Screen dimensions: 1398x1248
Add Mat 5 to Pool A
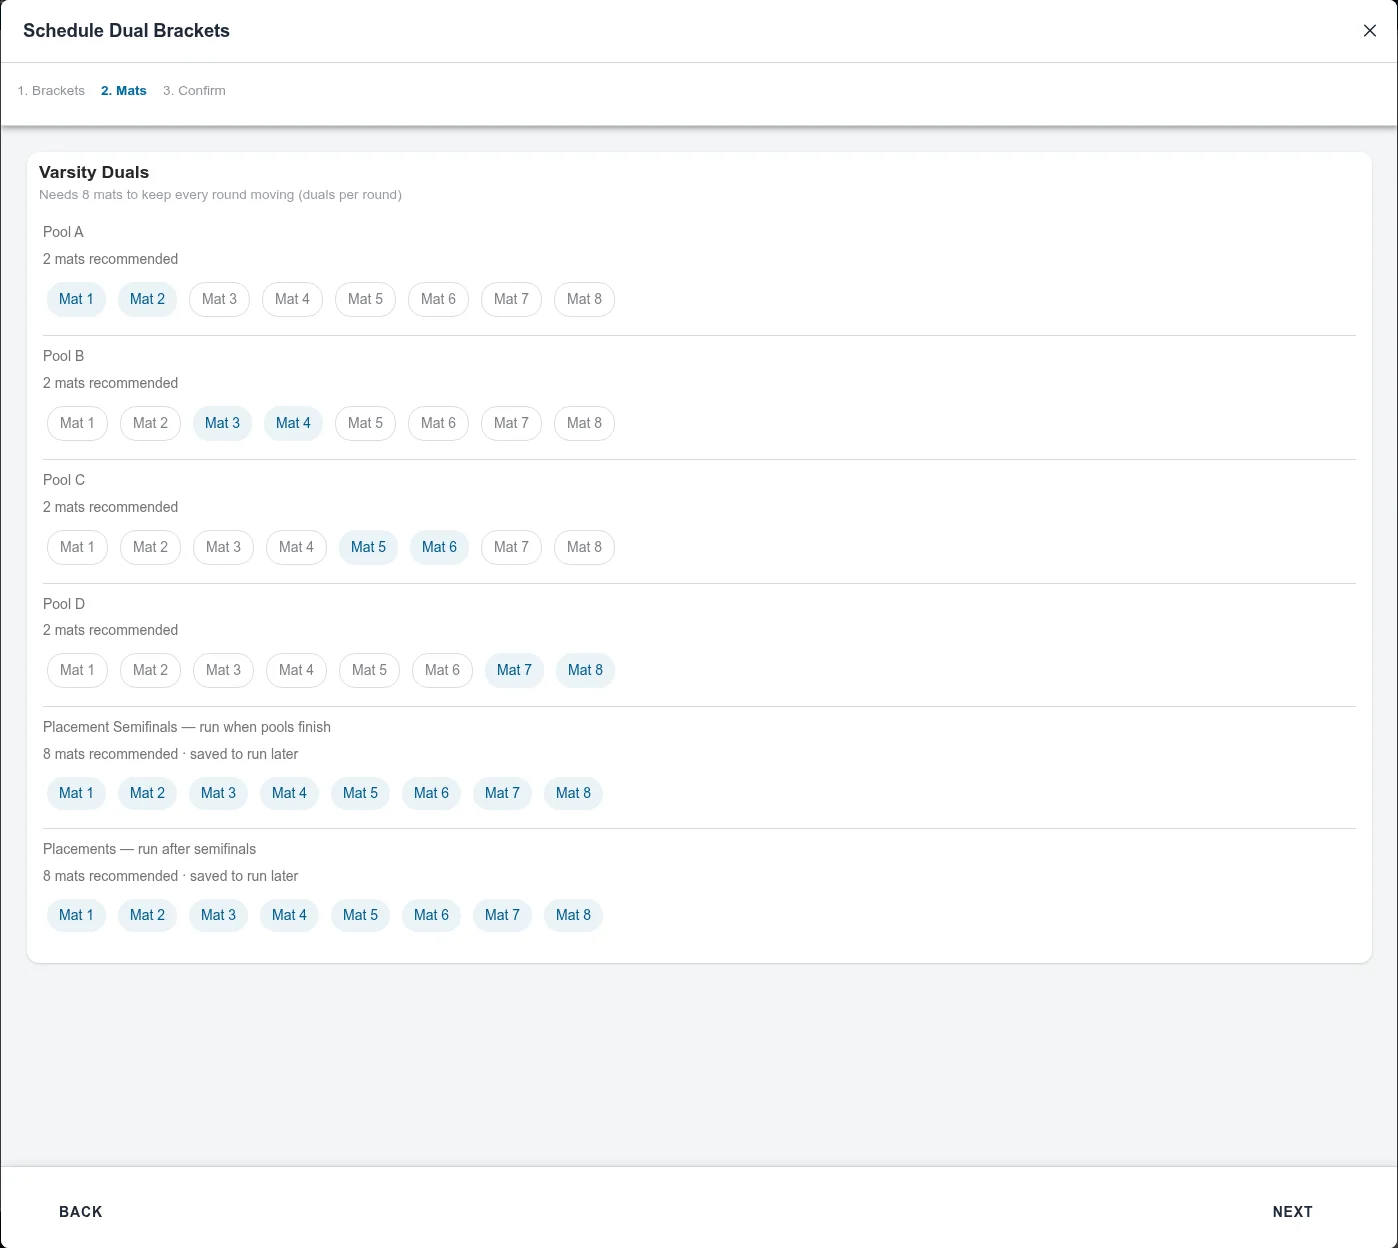click(365, 299)
